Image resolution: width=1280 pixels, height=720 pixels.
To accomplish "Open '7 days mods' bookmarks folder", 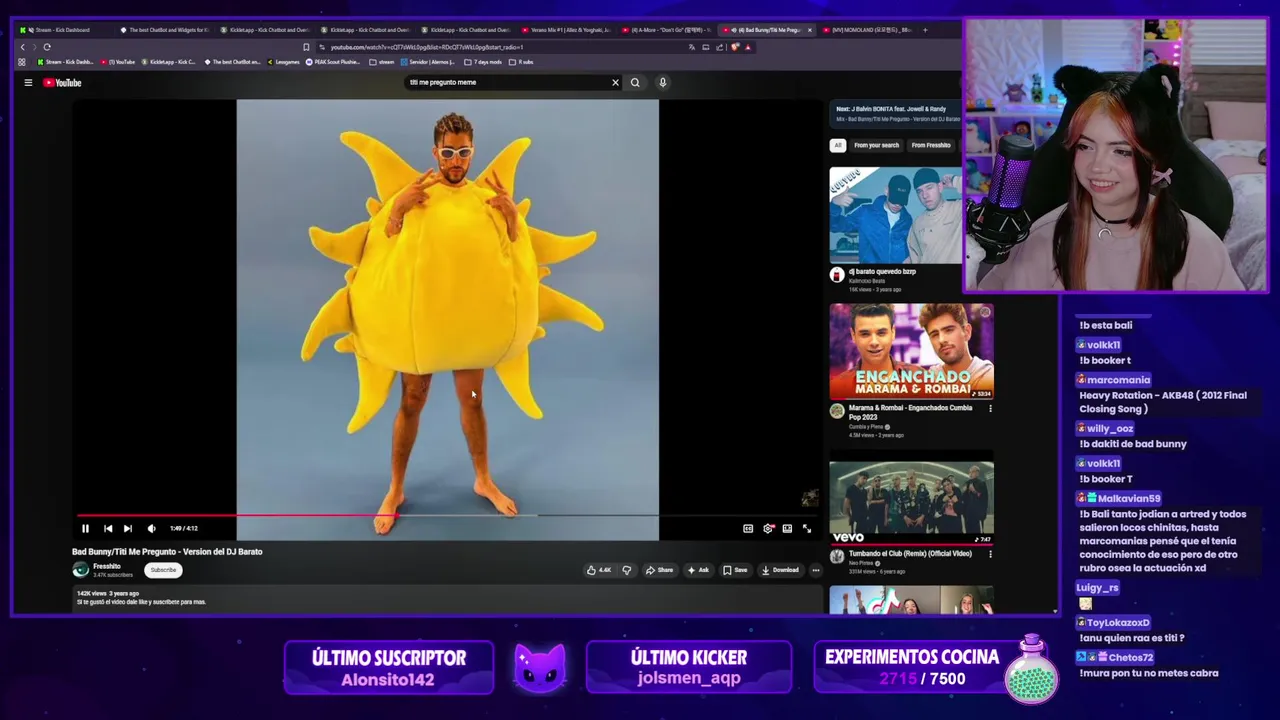I will tap(483, 62).
